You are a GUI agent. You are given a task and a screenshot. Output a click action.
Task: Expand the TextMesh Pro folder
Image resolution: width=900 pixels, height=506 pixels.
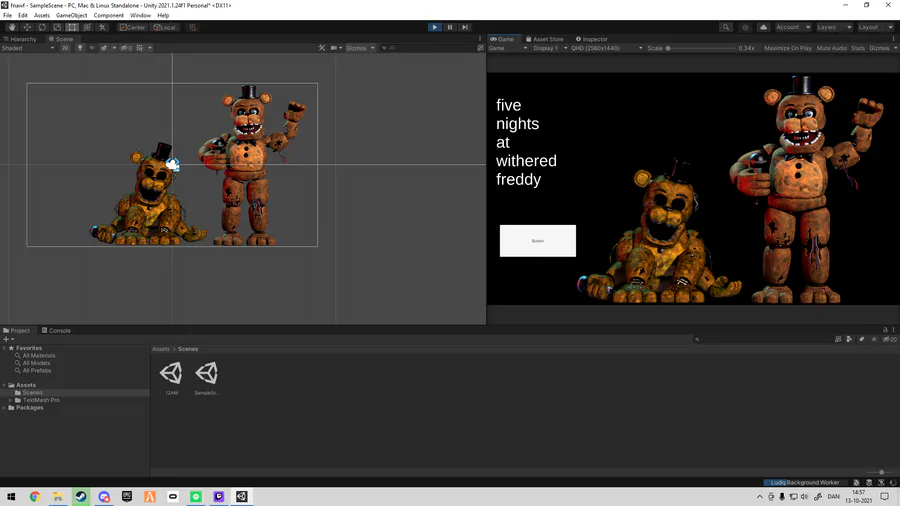click(x=10, y=400)
